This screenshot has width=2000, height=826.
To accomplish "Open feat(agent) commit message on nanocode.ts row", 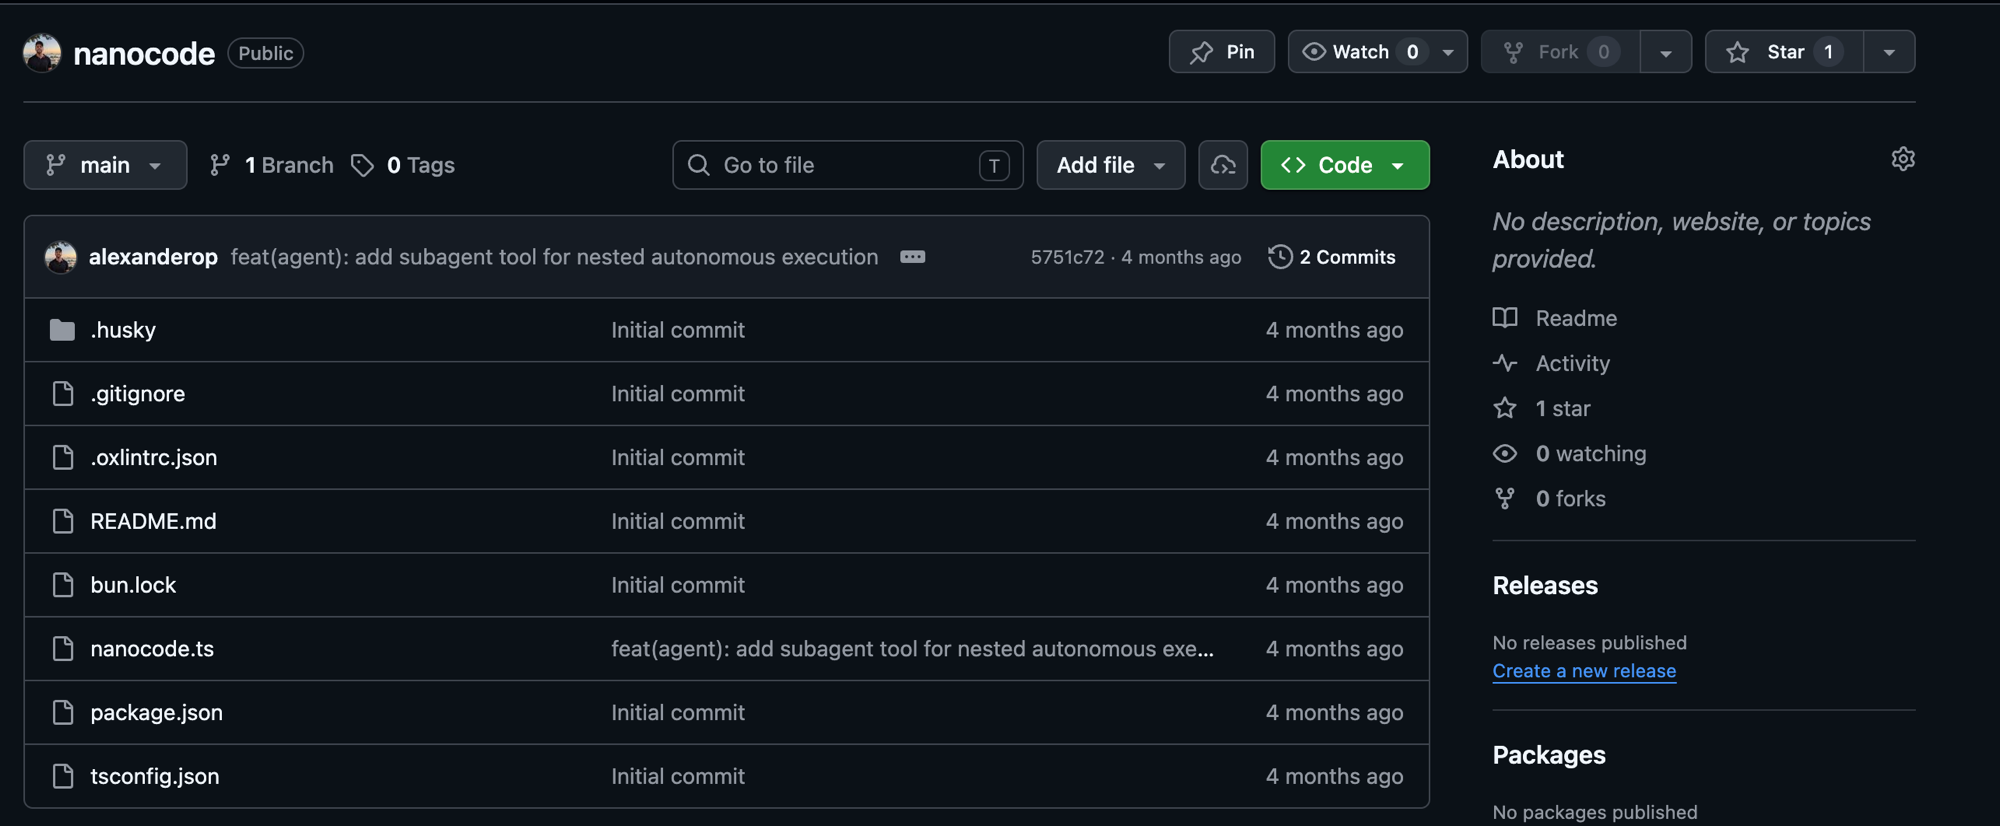I will click(912, 649).
